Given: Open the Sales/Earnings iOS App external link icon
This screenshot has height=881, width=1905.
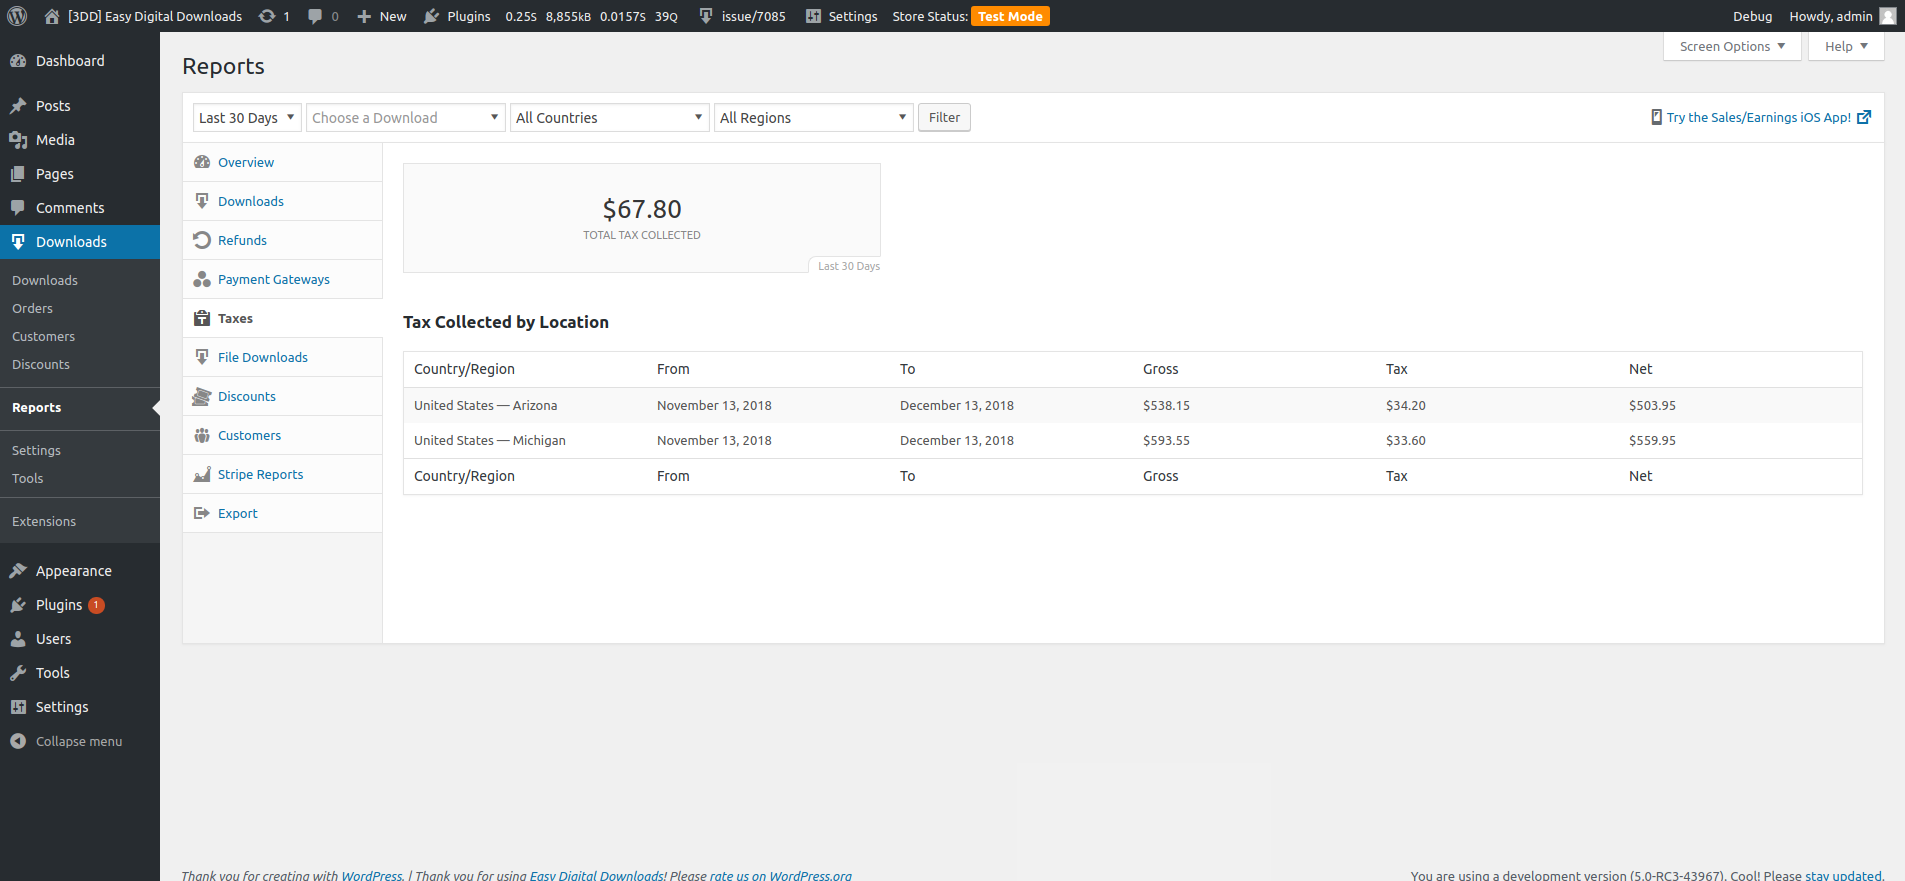Looking at the screenshot, I should point(1864,117).
